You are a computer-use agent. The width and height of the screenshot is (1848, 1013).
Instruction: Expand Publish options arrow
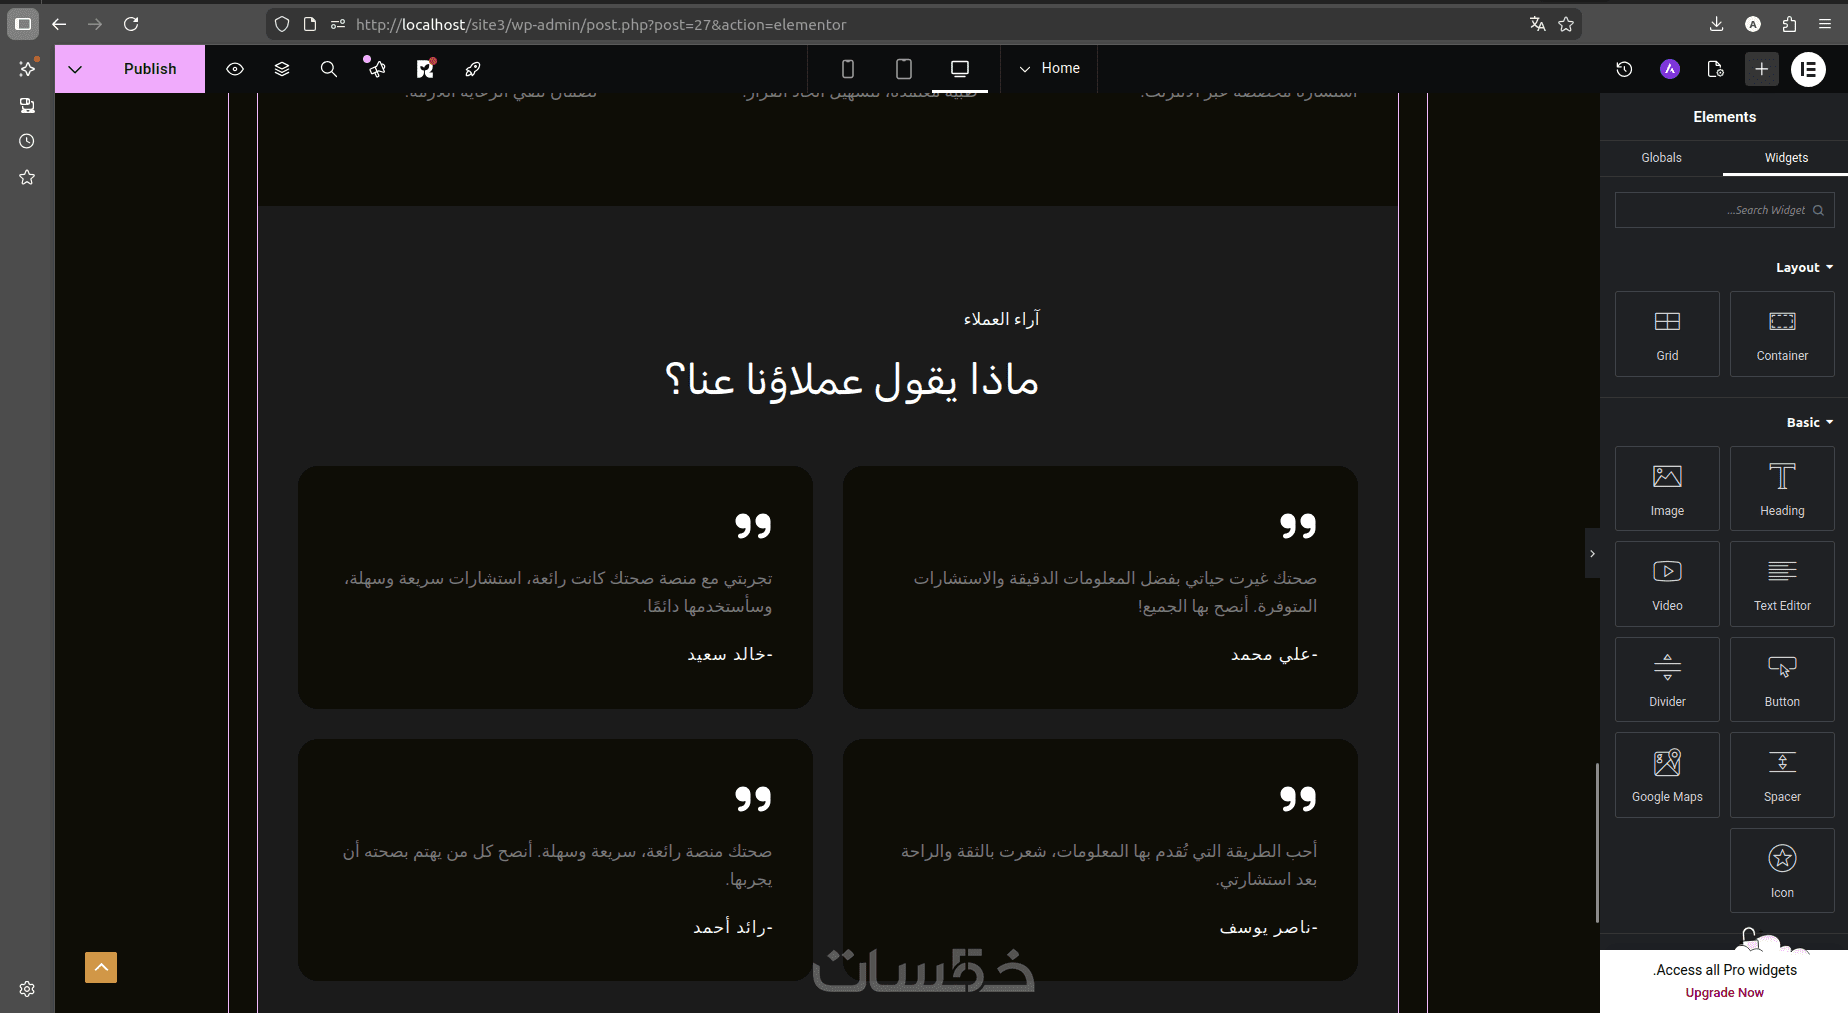tap(75, 69)
